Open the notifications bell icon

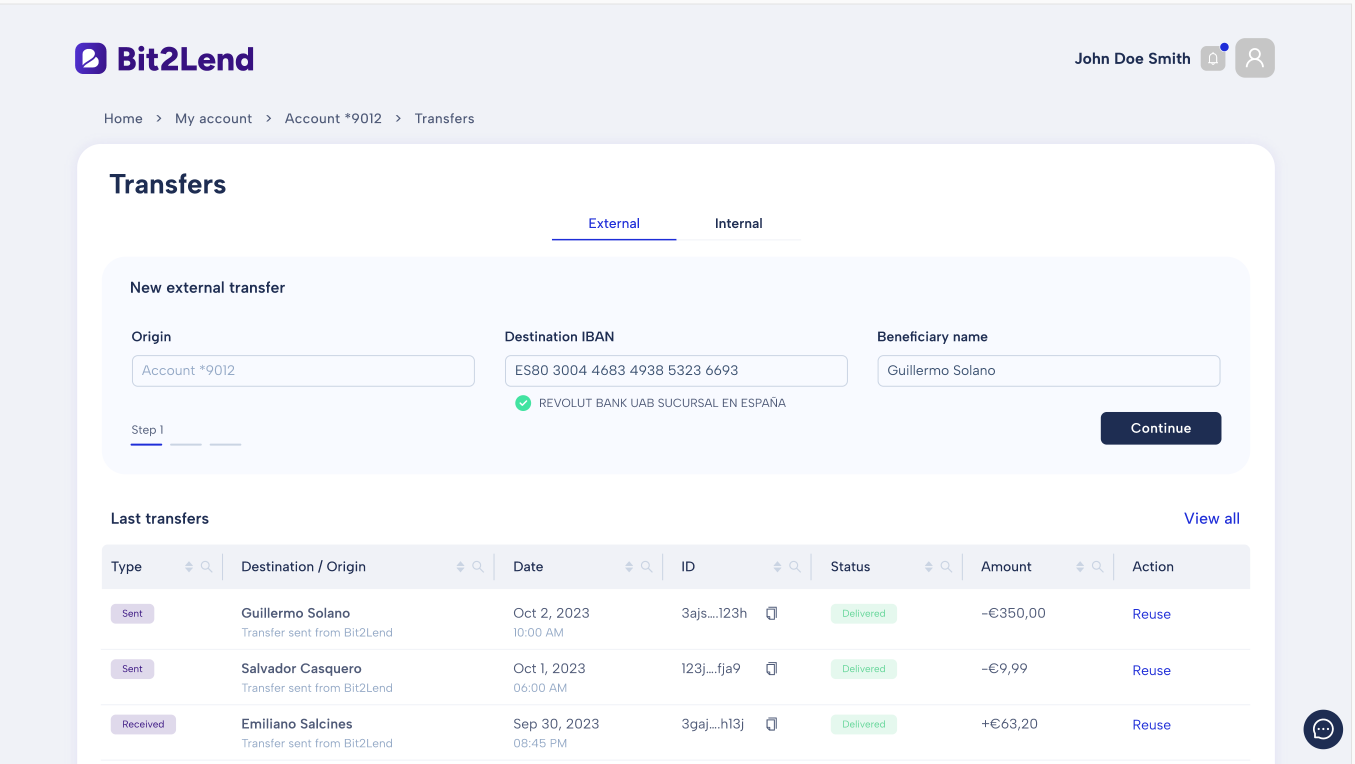(x=1213, y=58)
